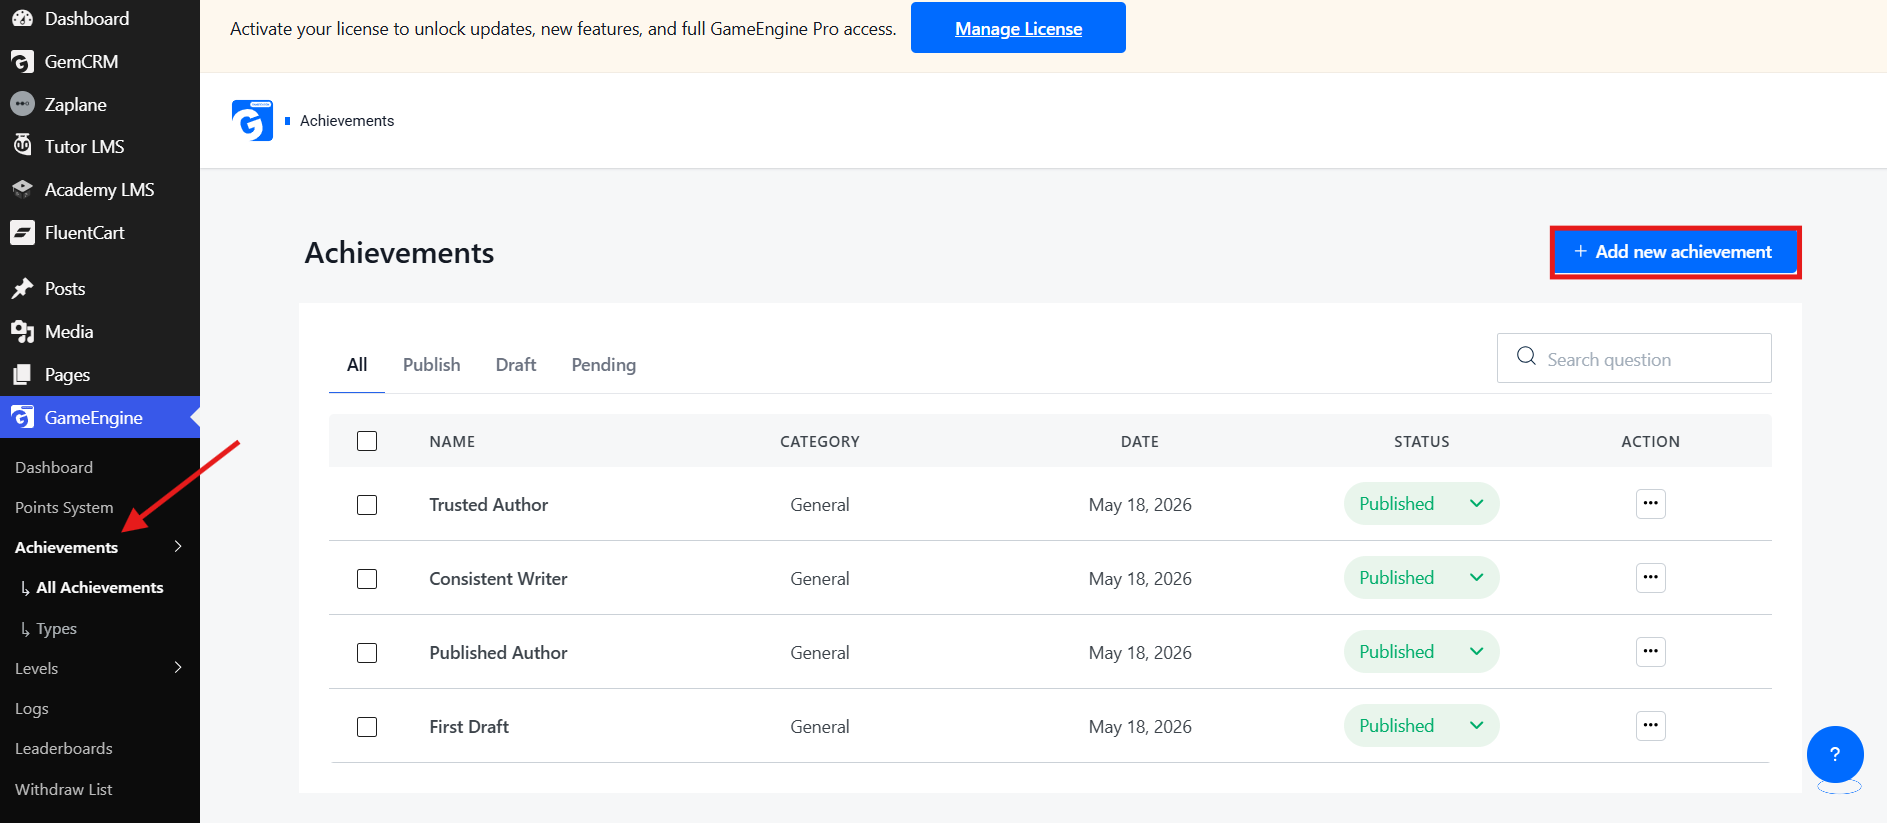Open action menu for Consistent Writer
Image resolution: width=1887 pixels, height=823 pixels.
pos(1651,577)
